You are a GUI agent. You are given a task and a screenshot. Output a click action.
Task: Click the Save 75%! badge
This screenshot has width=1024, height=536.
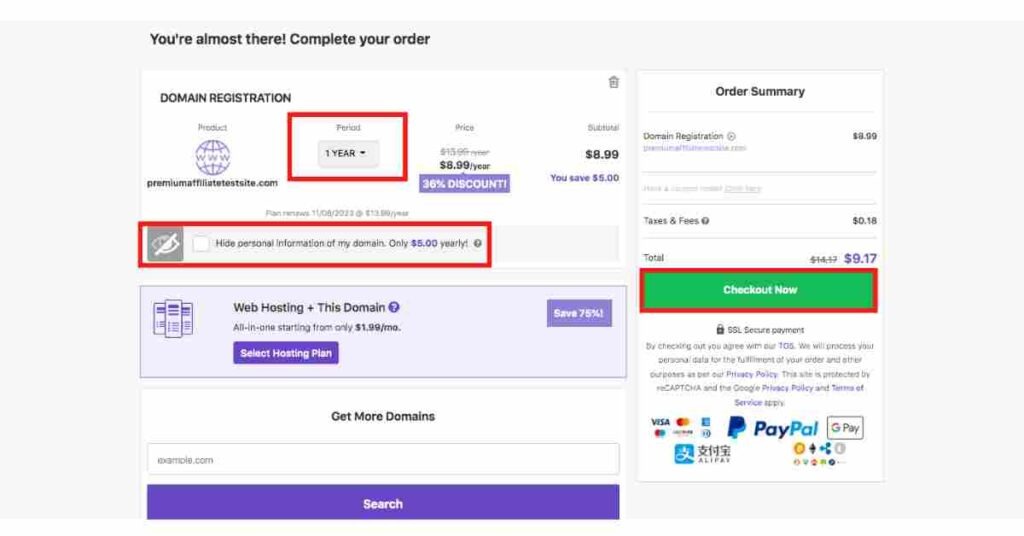(x=579, y=313)
